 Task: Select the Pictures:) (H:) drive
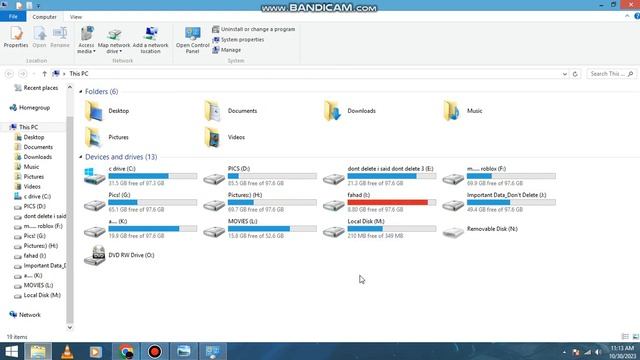tap(260, 202)
